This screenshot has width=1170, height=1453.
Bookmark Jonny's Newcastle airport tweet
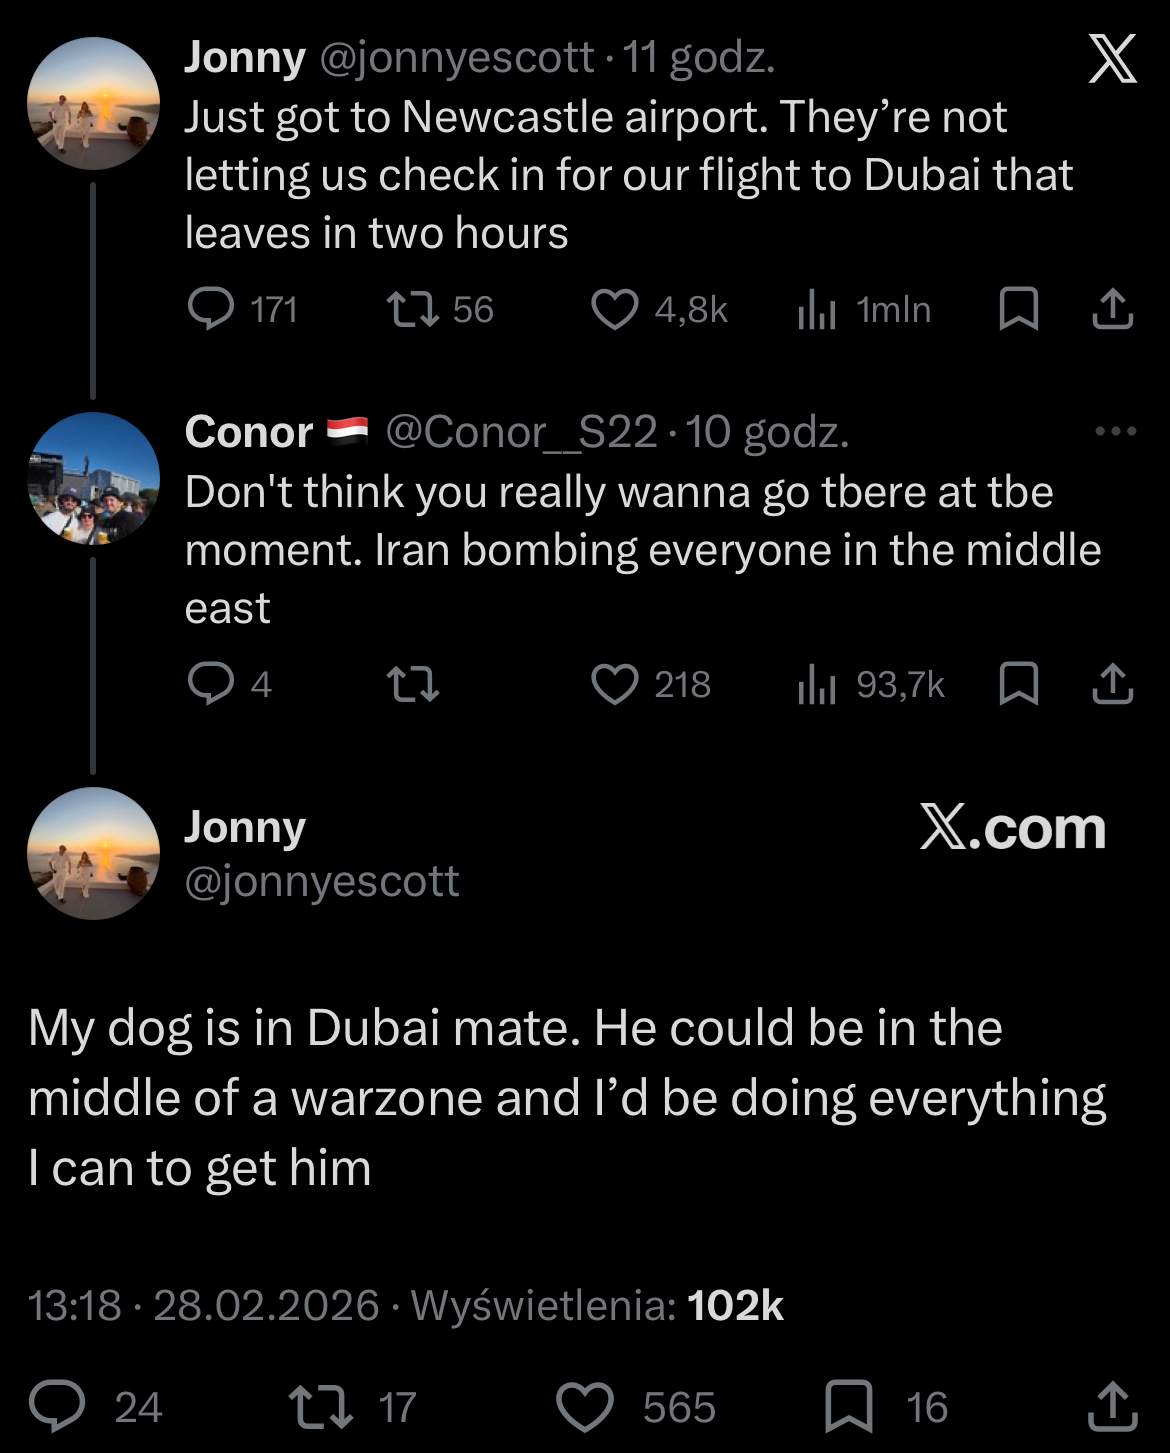(x=1018, y=309)
